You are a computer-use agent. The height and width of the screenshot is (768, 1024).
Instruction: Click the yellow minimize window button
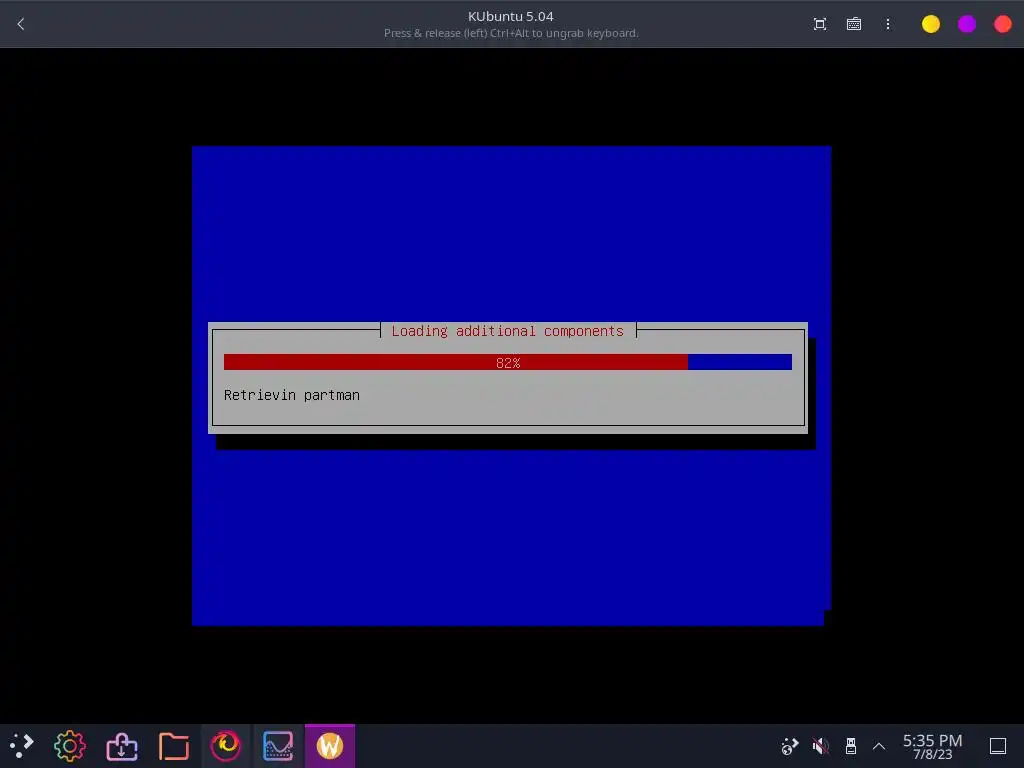(x=931, y=24)
